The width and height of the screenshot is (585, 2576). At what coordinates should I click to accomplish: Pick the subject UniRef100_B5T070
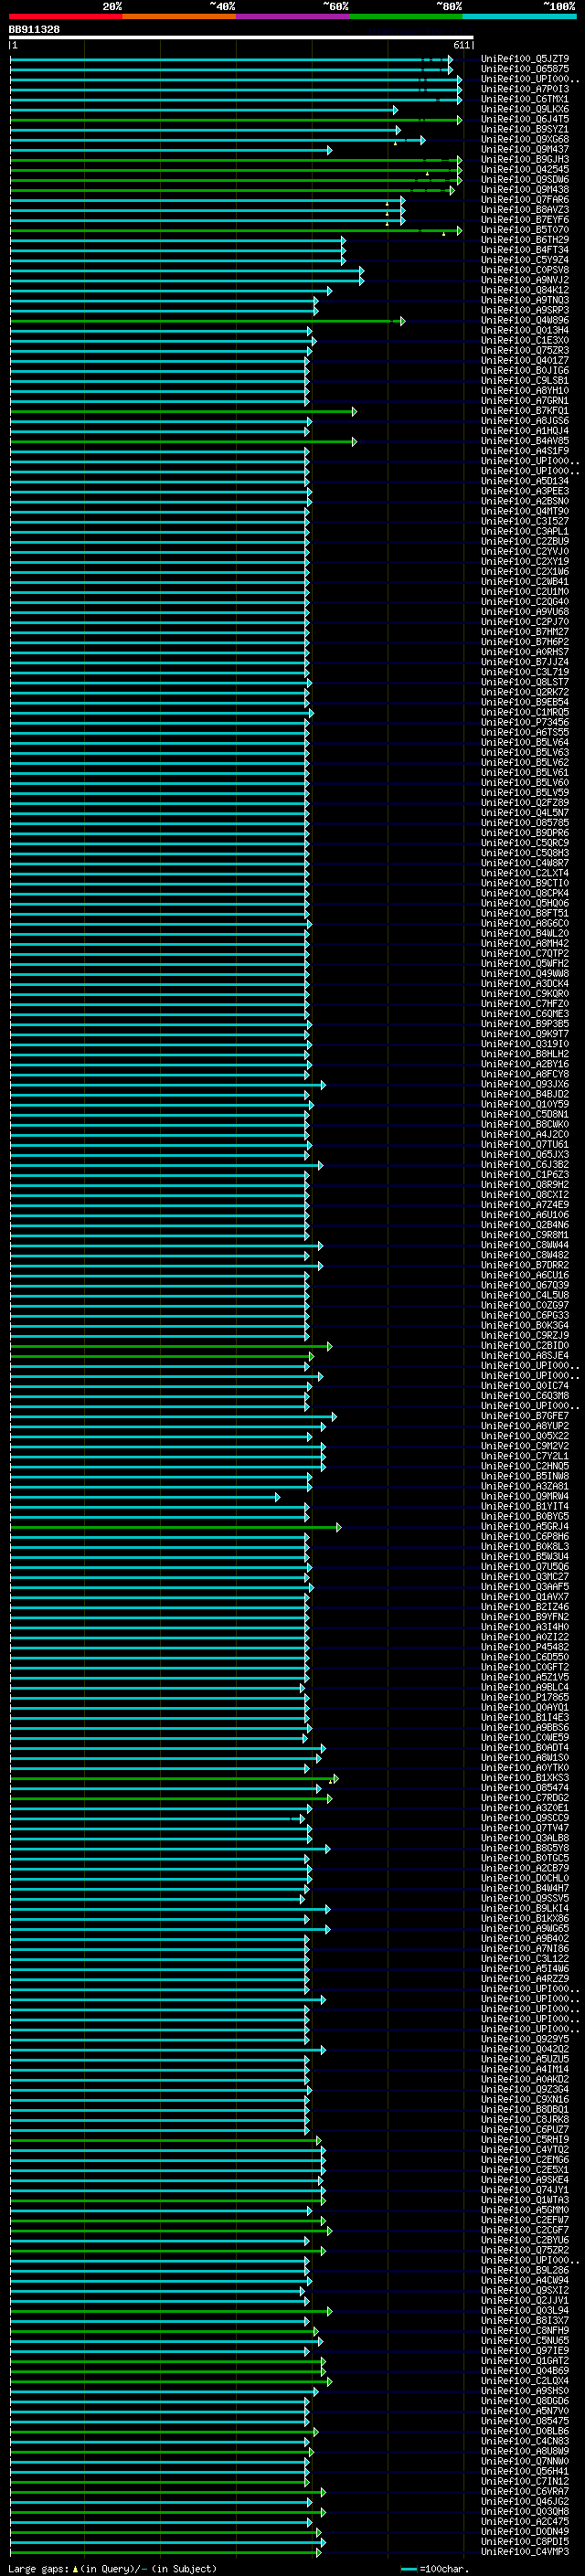click(525, 230)
